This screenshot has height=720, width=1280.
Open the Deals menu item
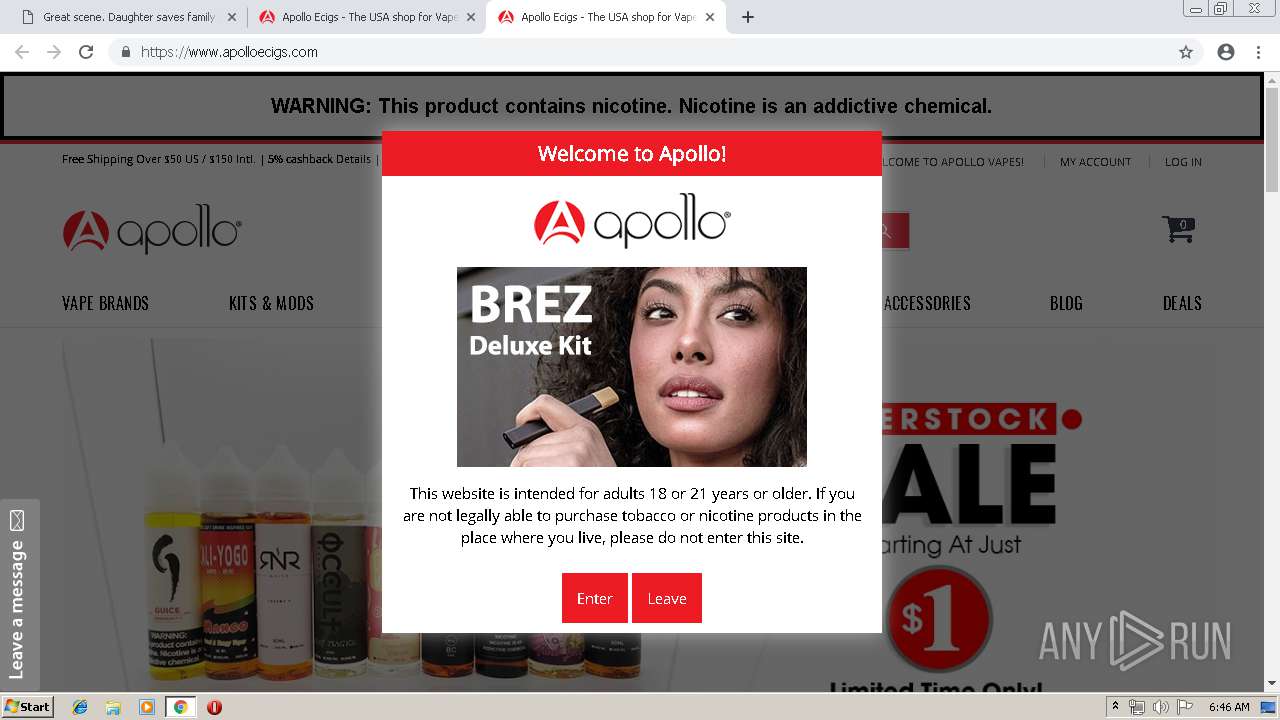coord(1182,303)
